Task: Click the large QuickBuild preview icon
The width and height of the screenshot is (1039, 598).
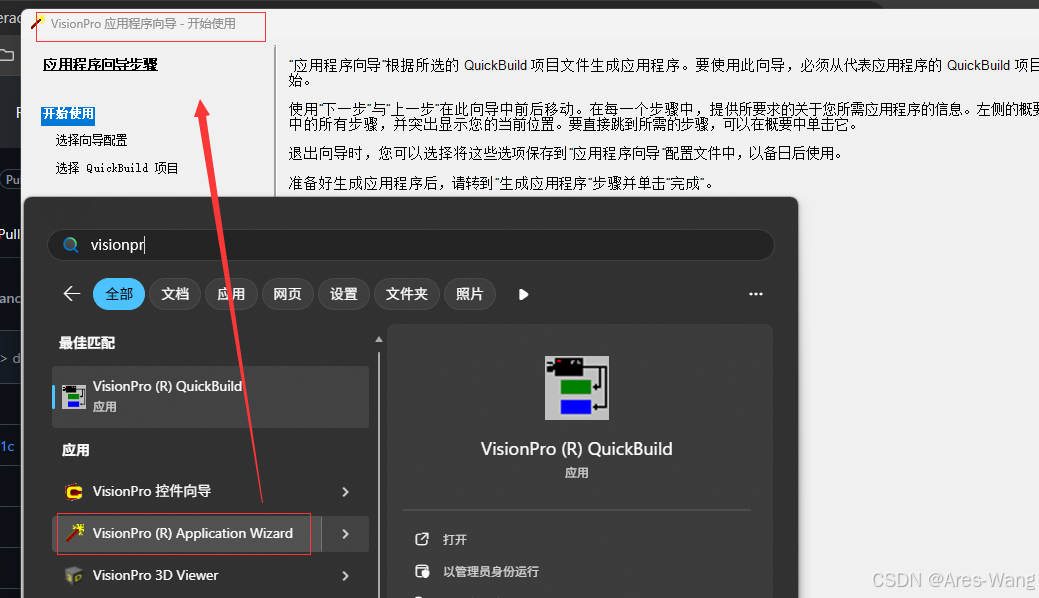Action: [576, 388]
